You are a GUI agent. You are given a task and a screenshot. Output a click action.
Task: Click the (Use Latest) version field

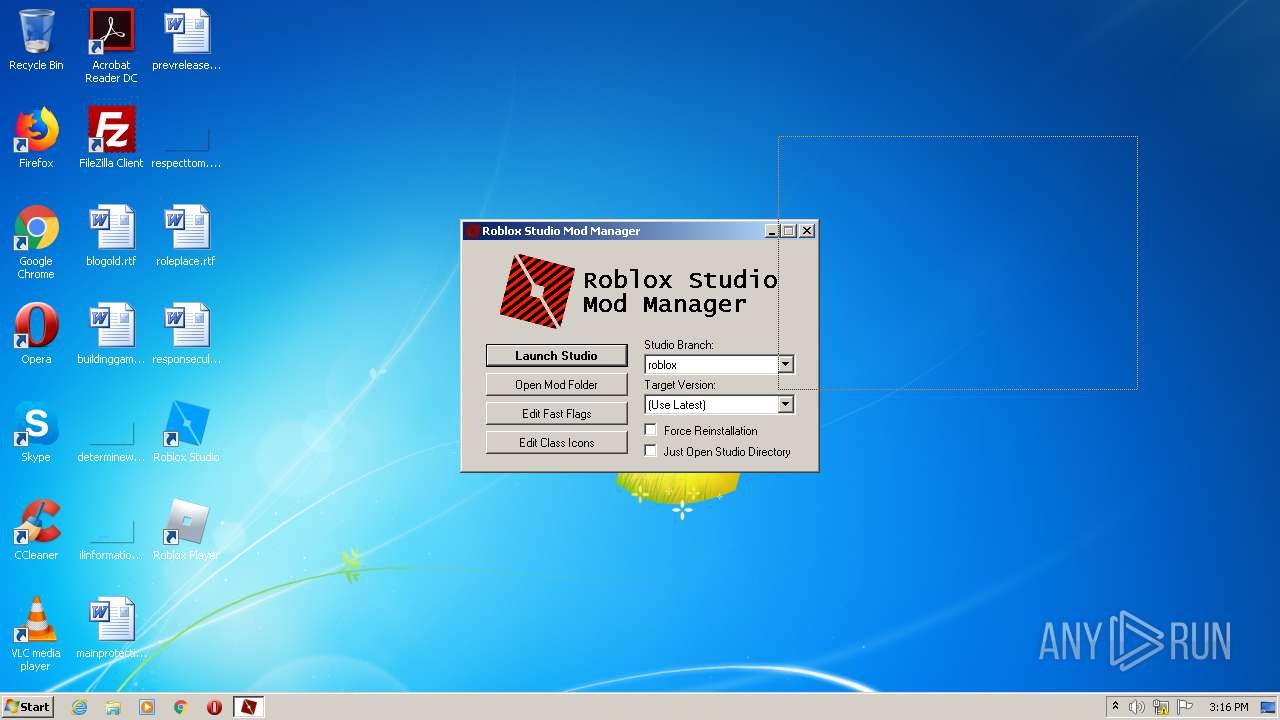pyautogui.click(x=711, y=405)
